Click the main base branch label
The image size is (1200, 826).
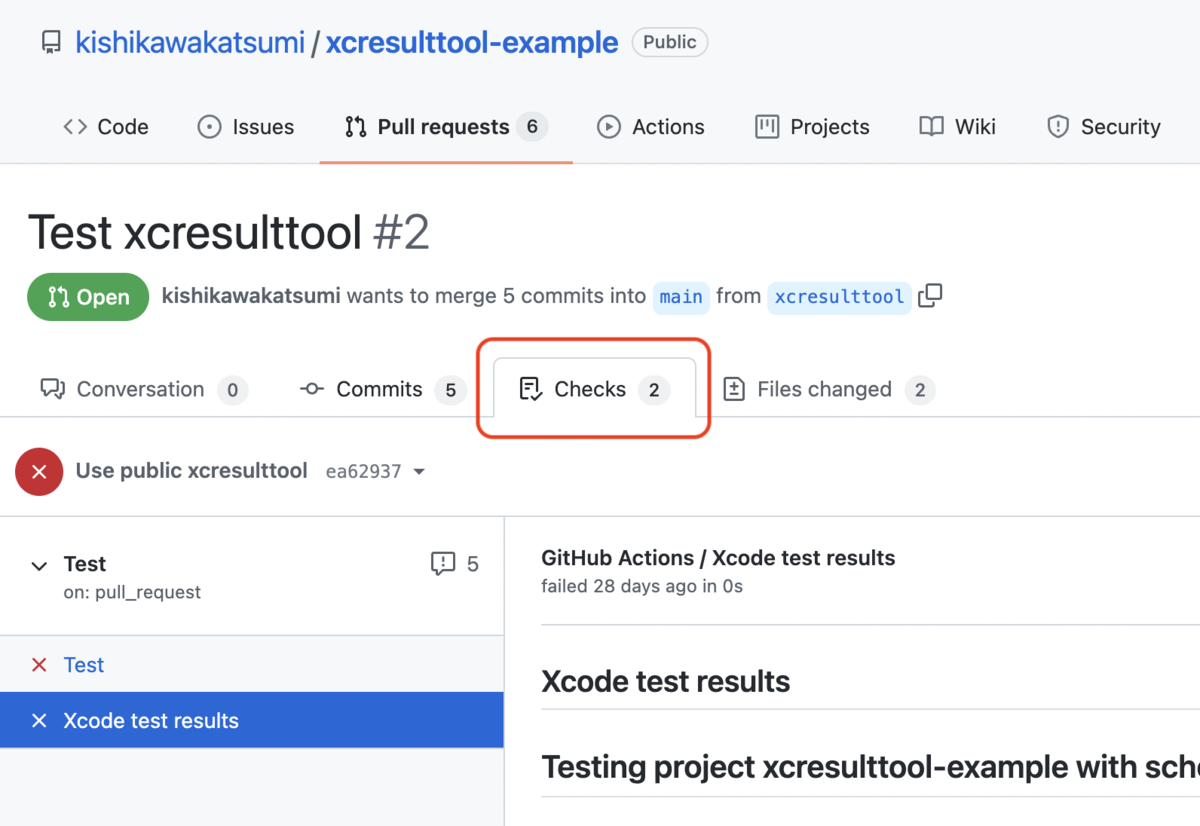click(x=681, y=297)
